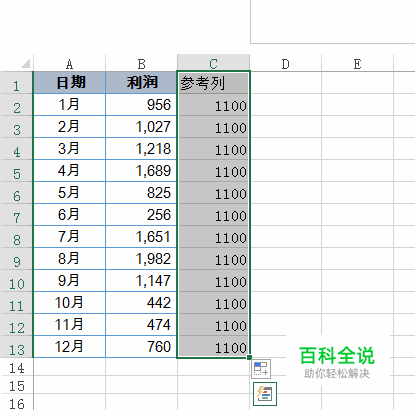Click the fill handle of the selection
The image size is (415, 410).
tap(249, 358)
